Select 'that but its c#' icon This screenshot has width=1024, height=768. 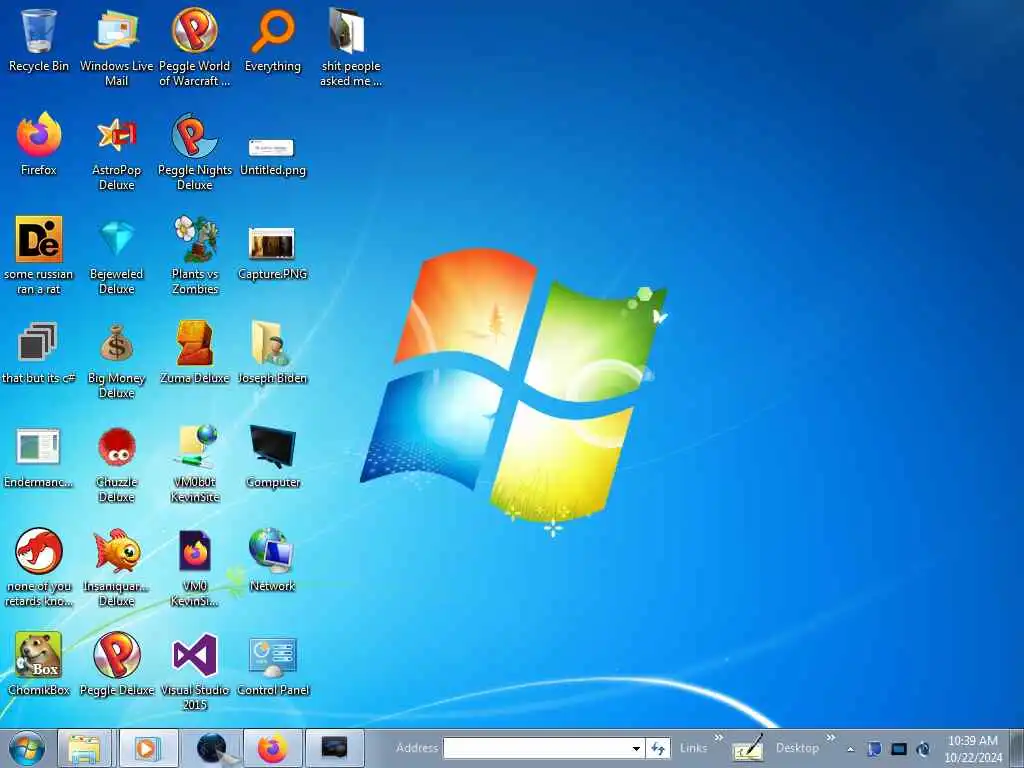click(39, 353)
